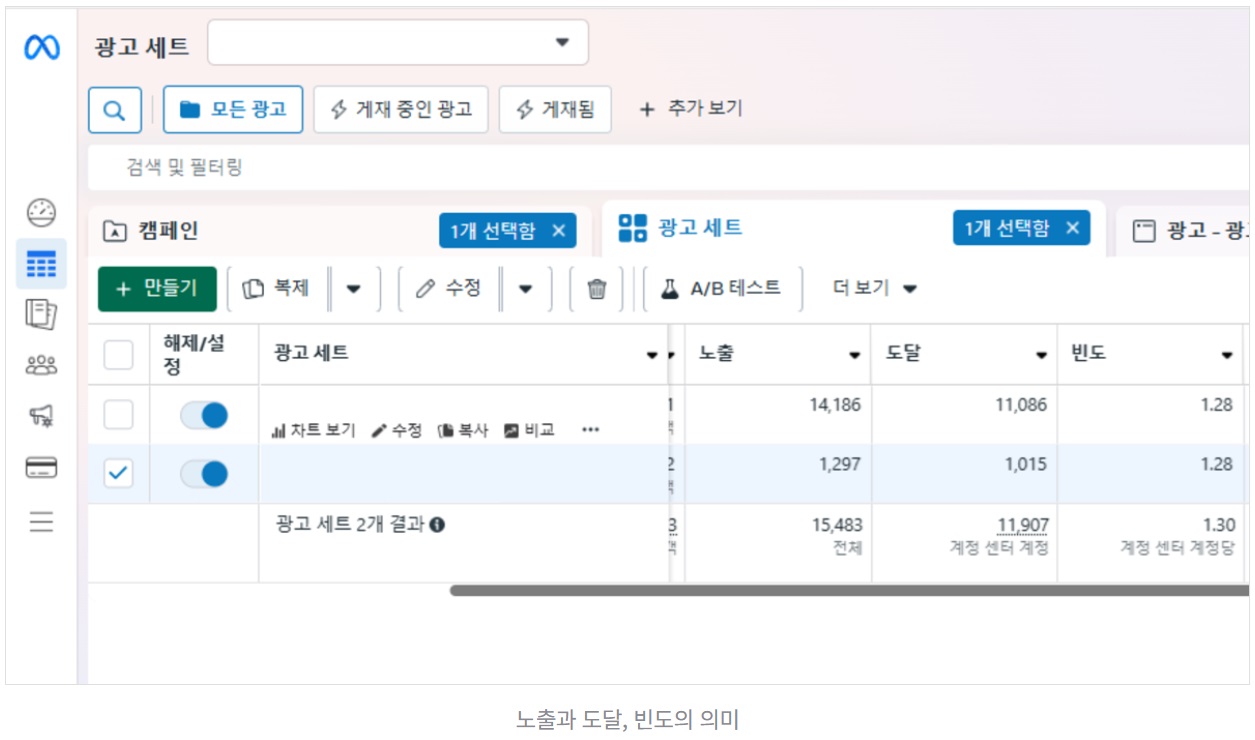Toggle the select-all header checkbox

point(118,354)
